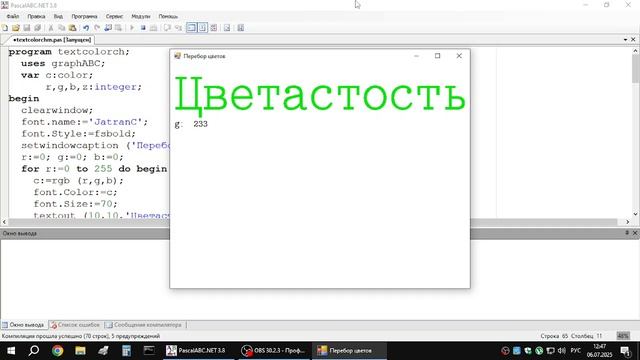Open the Windows Start menu

(11, 351)
